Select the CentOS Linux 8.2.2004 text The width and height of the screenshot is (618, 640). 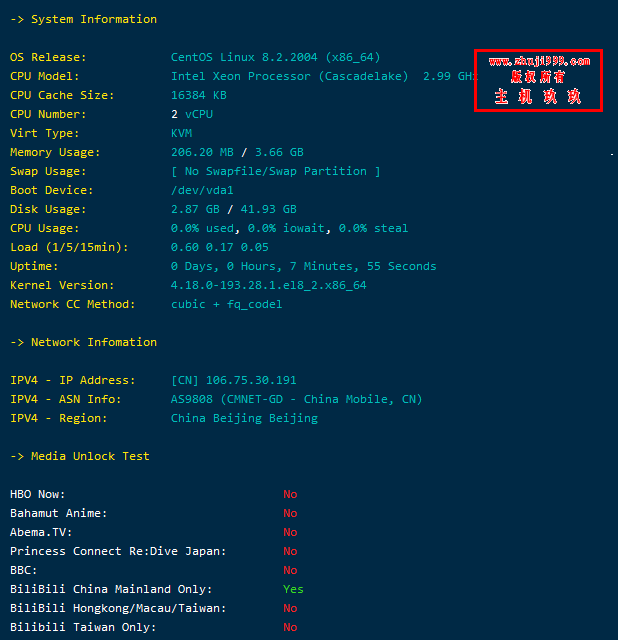244,57
